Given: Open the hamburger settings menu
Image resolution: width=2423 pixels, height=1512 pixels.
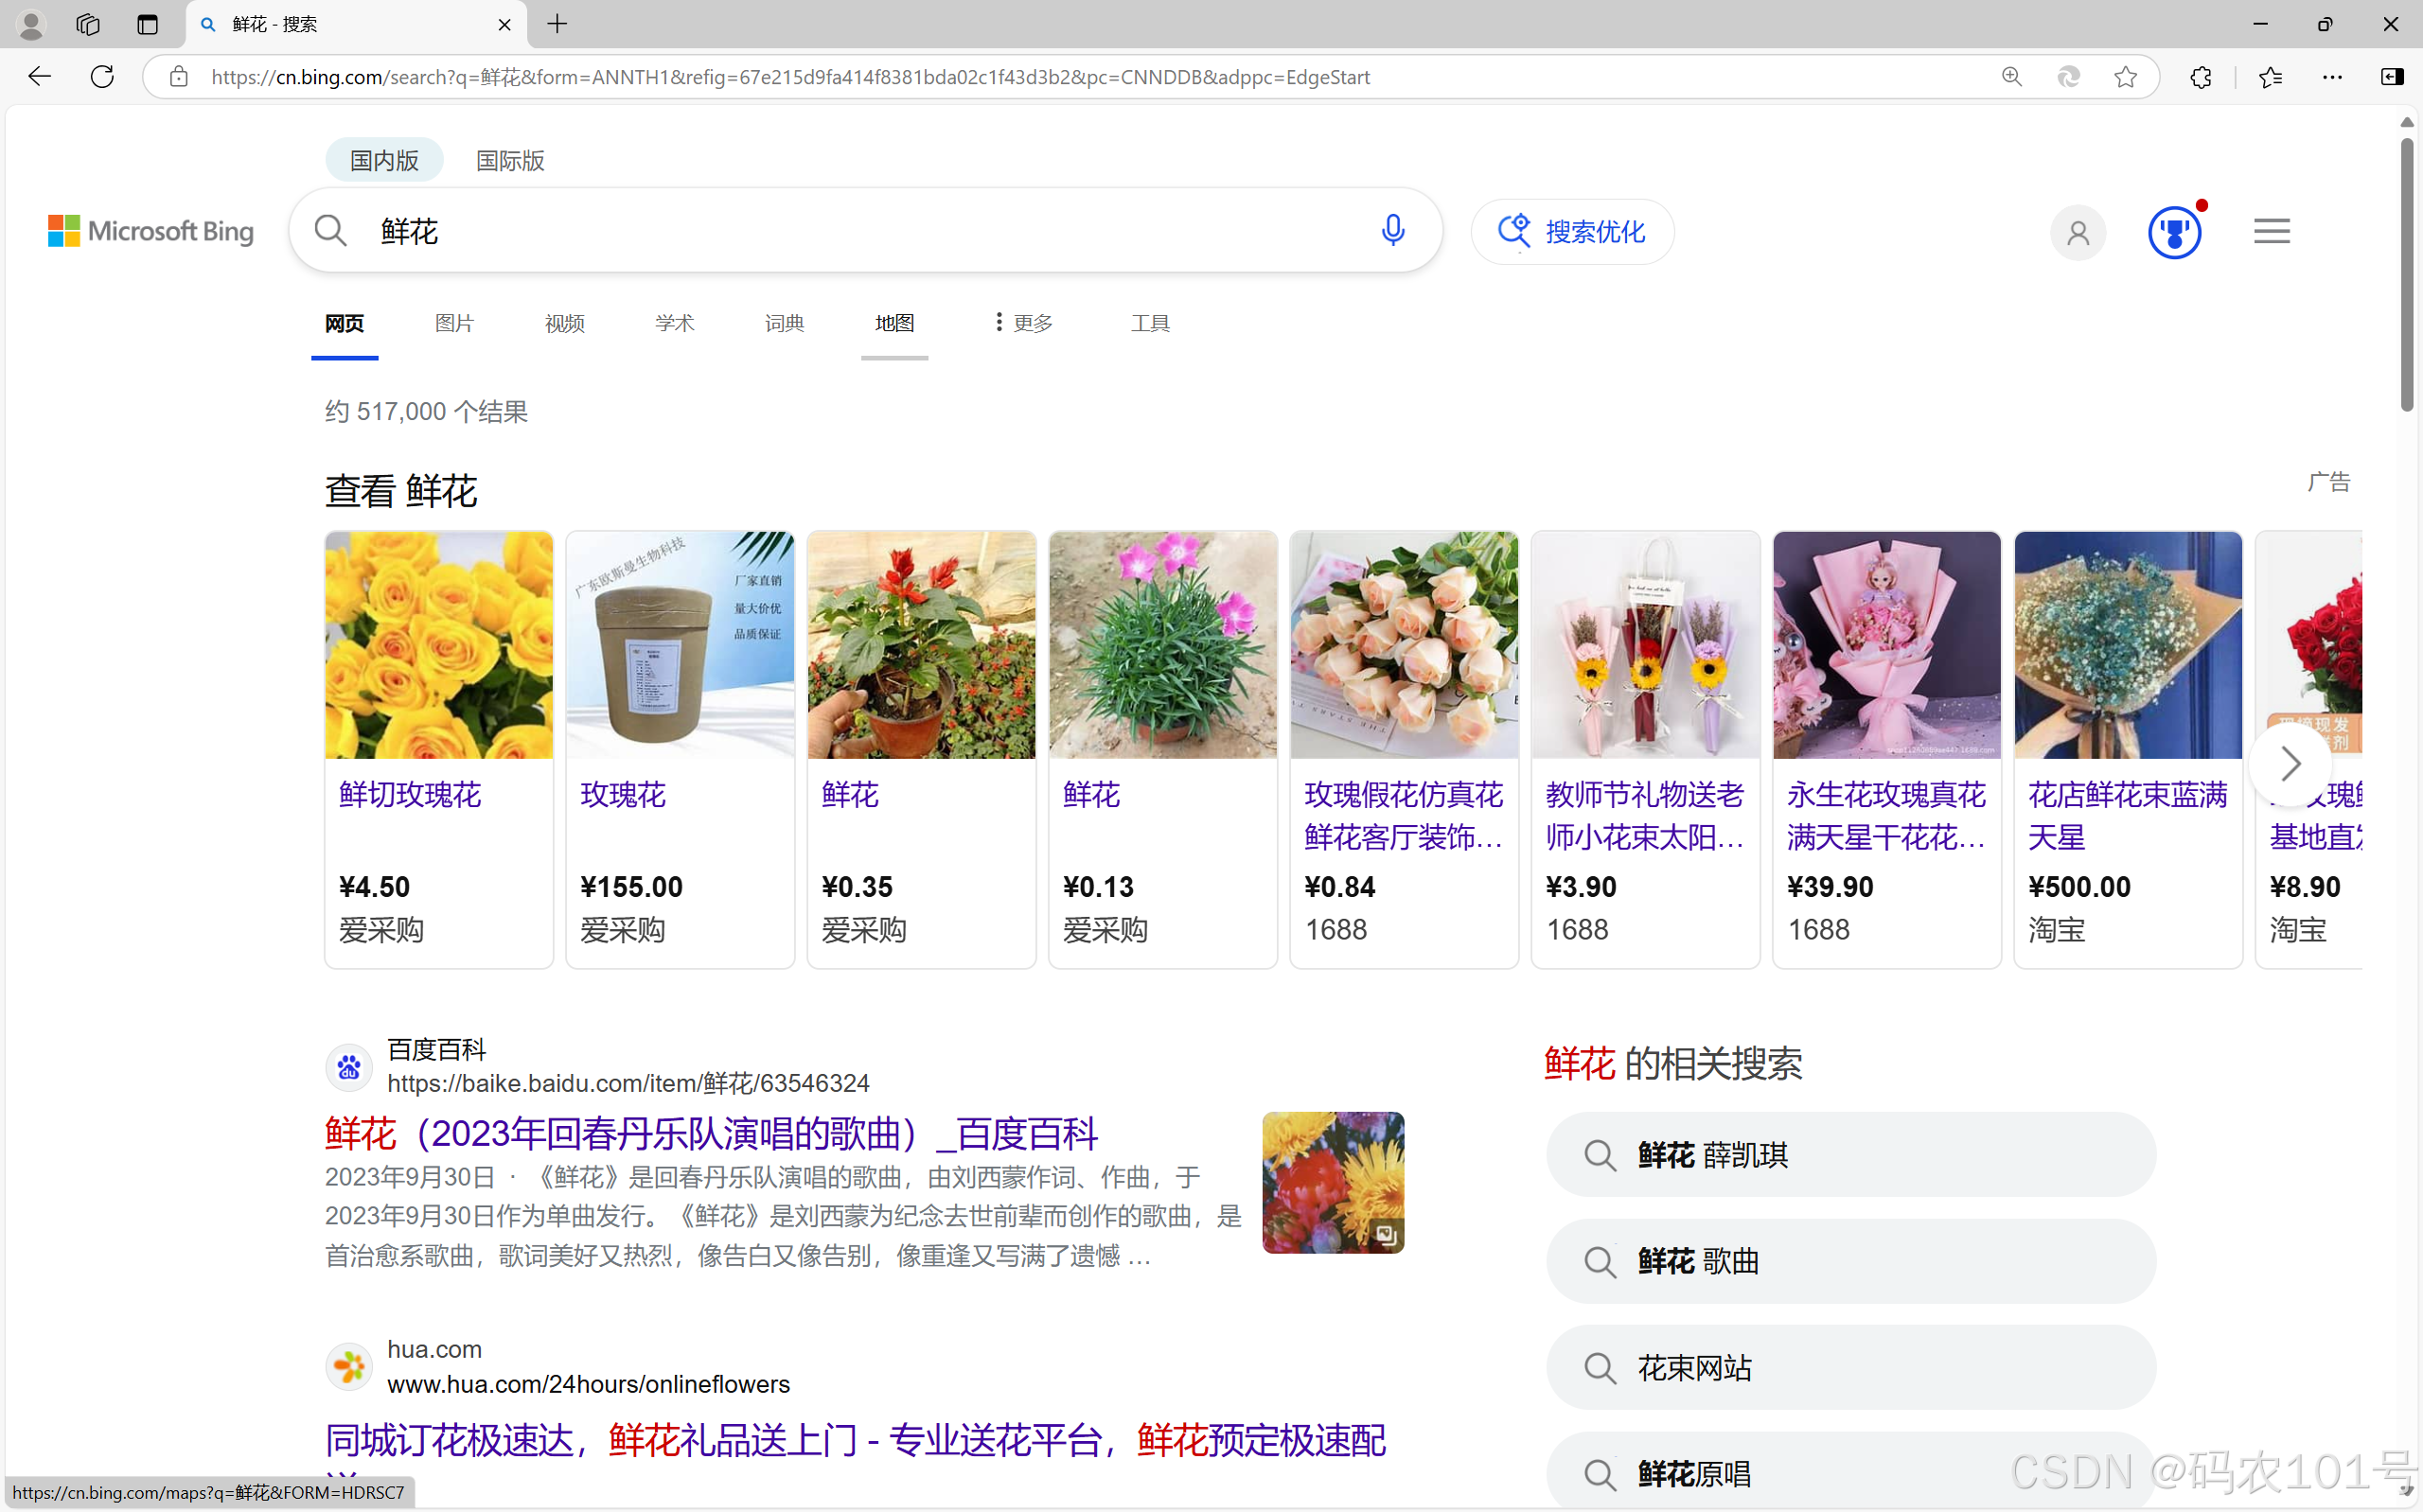Looking at the screenshot, I should pos(2271,231).
